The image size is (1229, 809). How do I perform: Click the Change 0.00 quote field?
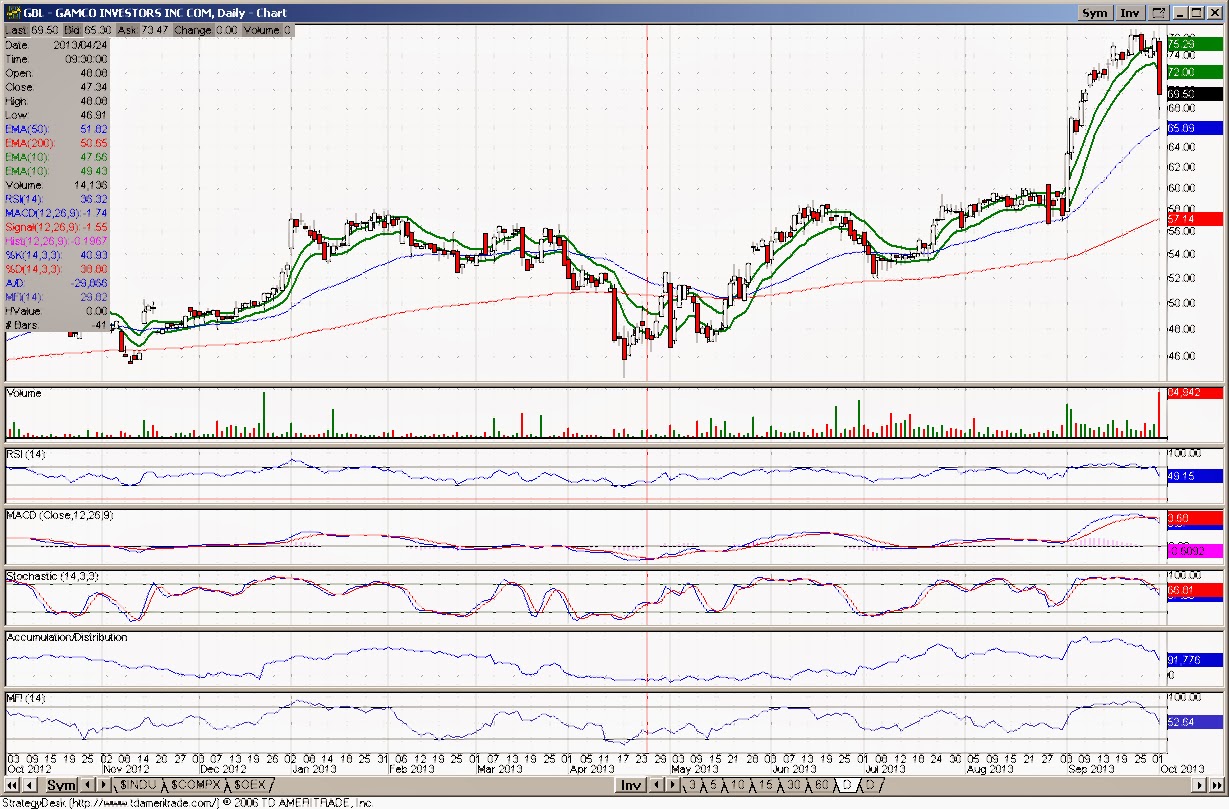[x=205, y=31]
